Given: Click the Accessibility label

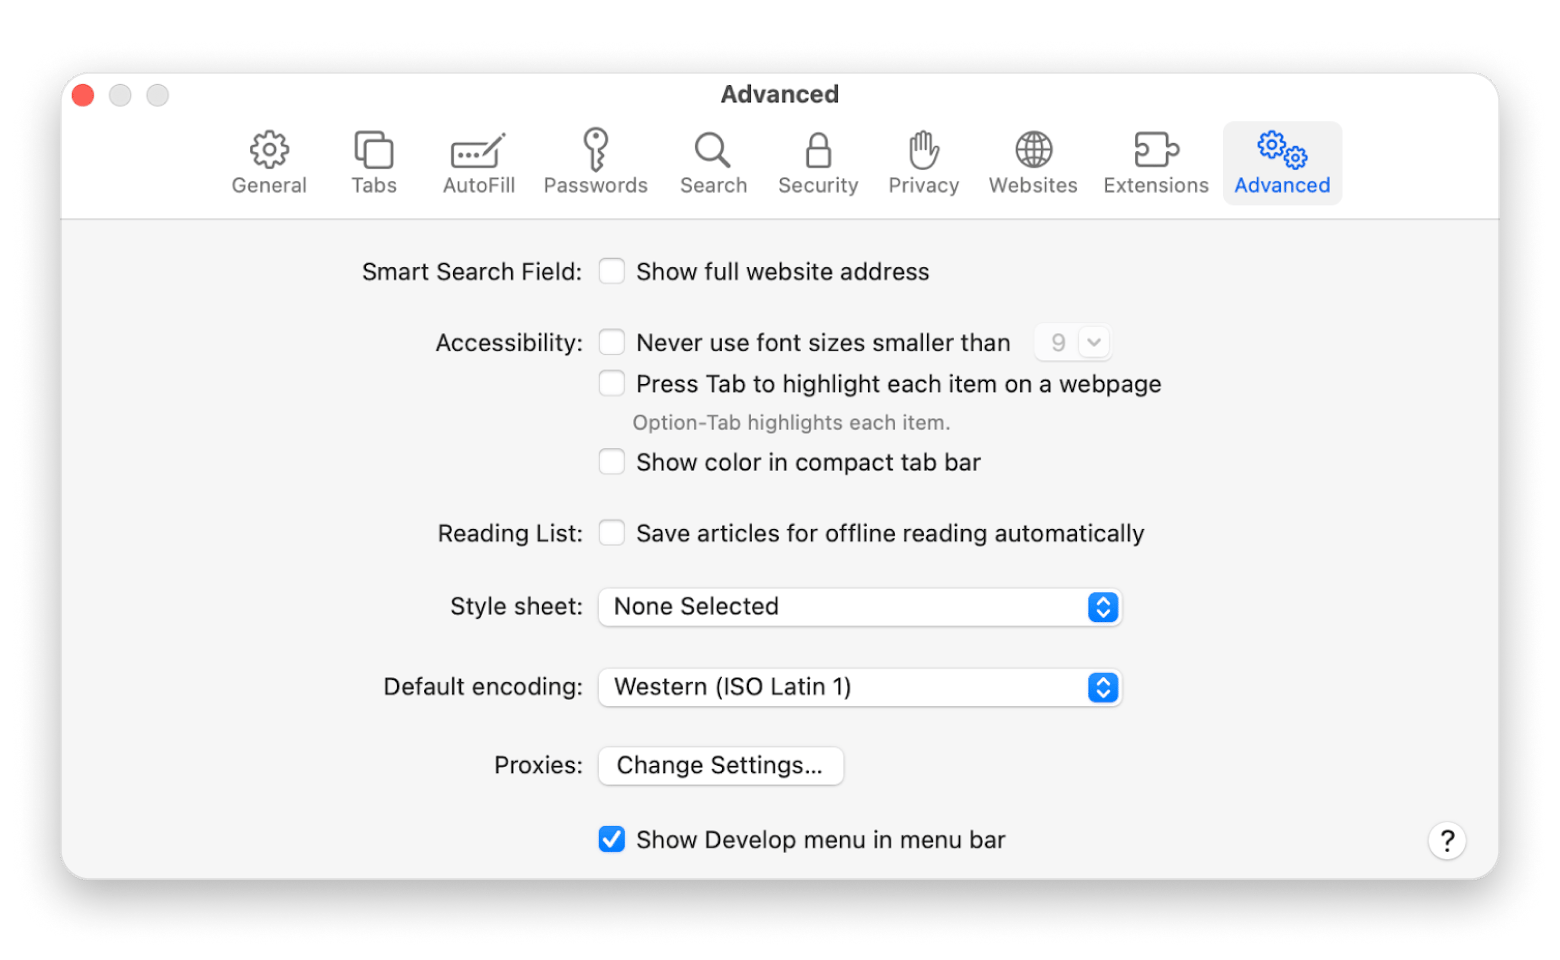Looking at the screenshot, I should pos(509,343).
